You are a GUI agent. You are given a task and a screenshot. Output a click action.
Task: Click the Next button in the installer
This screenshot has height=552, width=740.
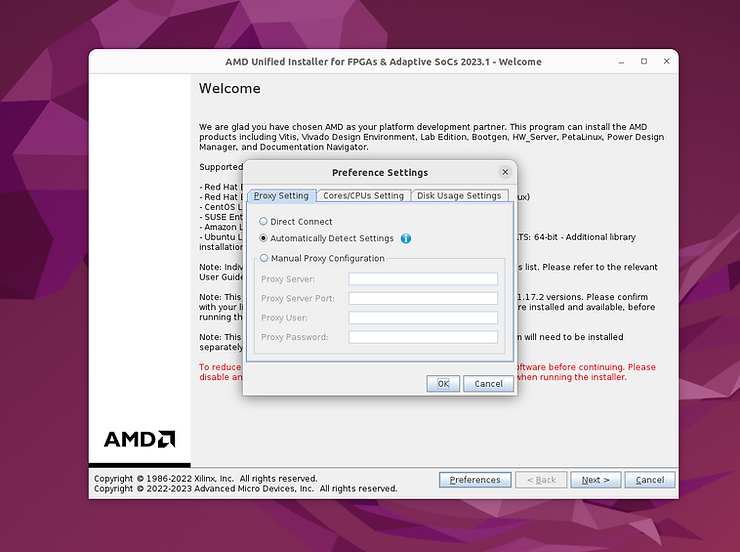click(x=596, y=480)
